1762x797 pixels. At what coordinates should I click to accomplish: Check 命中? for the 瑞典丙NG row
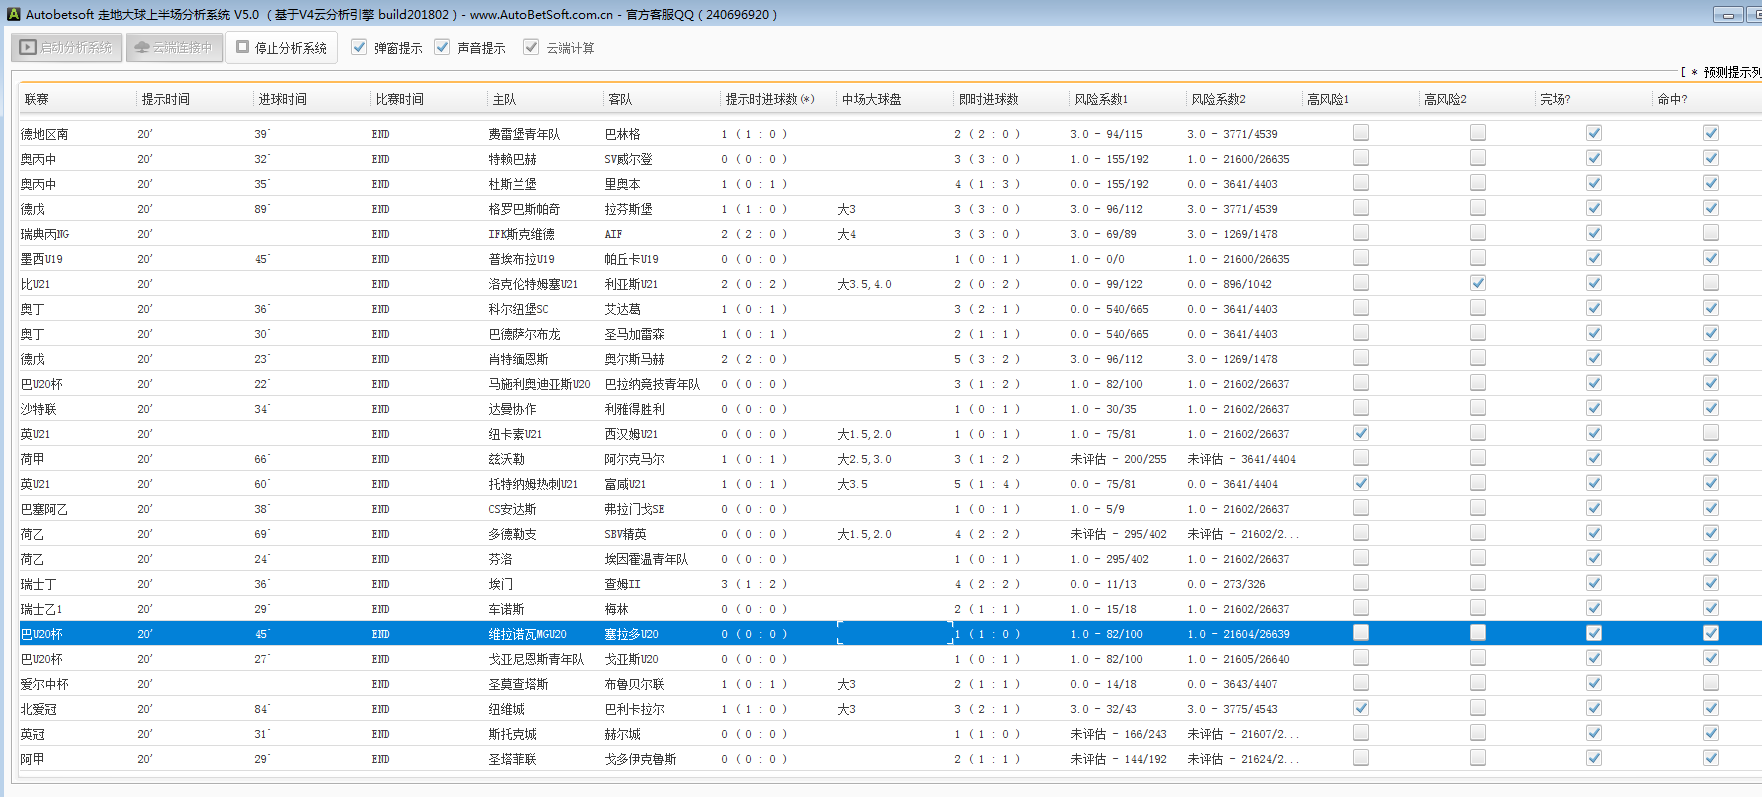click(1710, 233)
